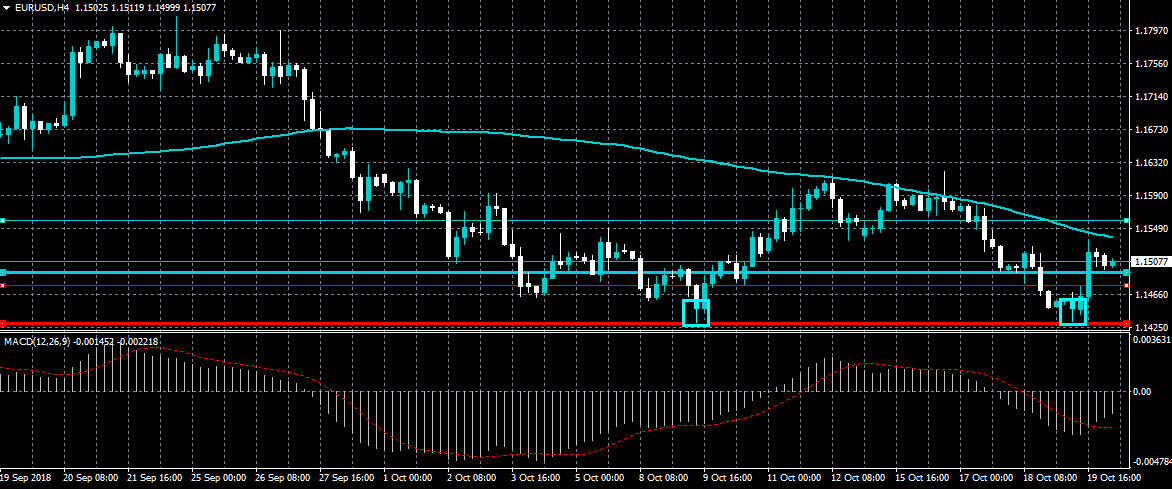Select the thick cyan horizontal line
This screenshot has height=489, width=1172.
click(563, 272)
